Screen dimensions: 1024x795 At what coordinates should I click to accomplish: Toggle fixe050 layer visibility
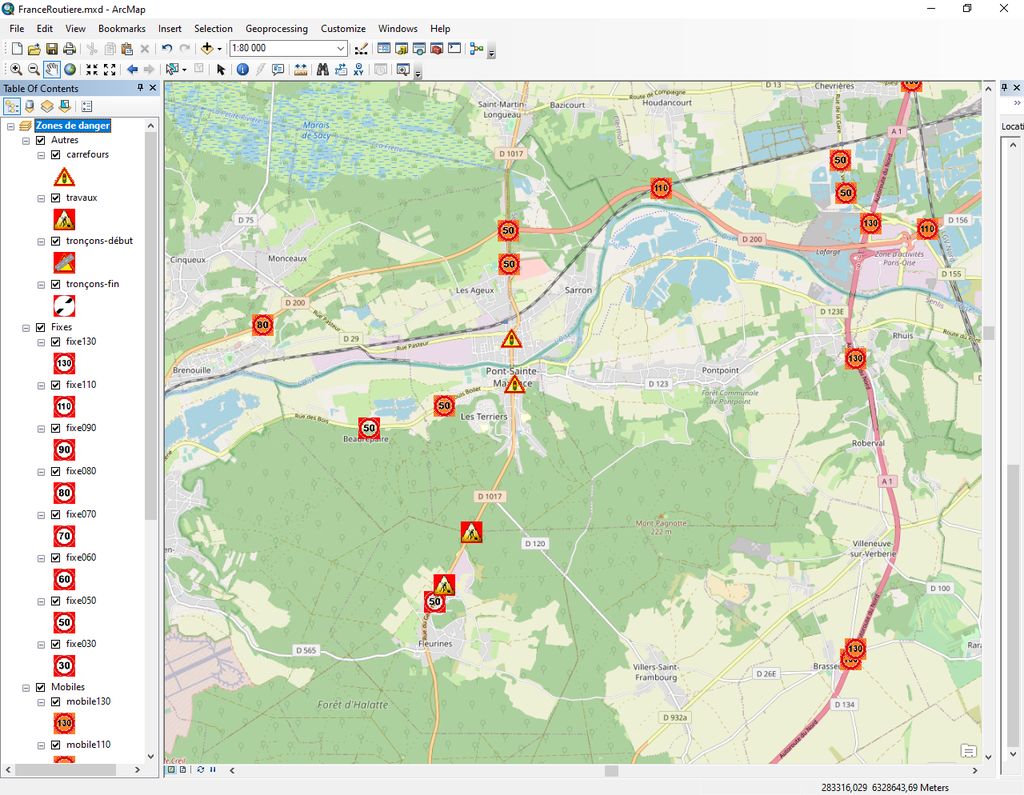coord(56,601)
